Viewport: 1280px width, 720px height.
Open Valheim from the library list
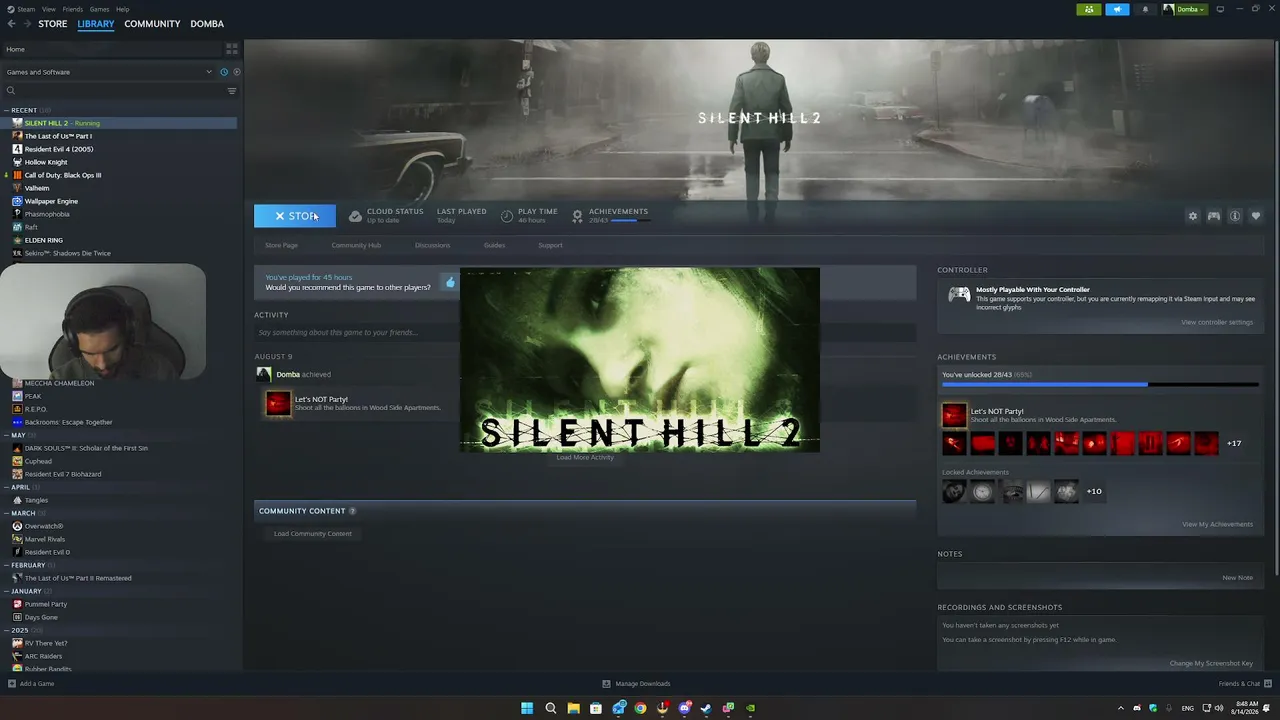click(37, 188)
